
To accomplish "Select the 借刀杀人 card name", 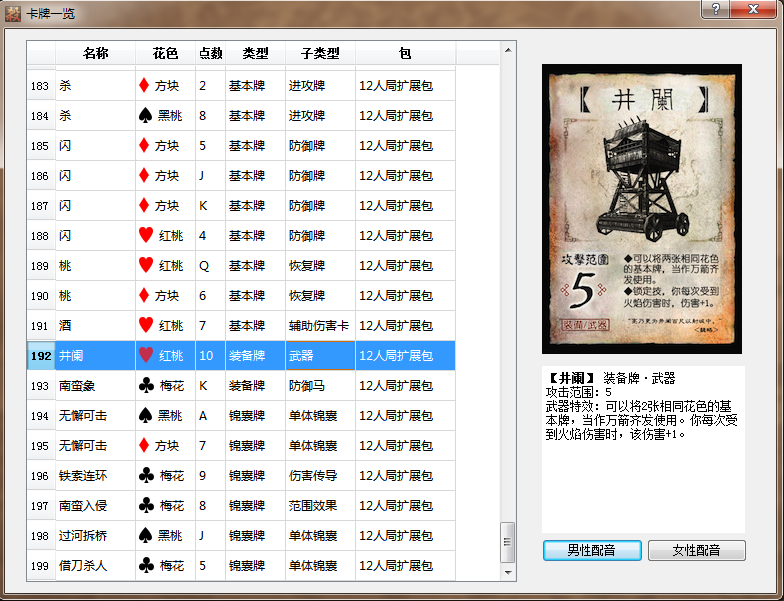I will 83,566.
